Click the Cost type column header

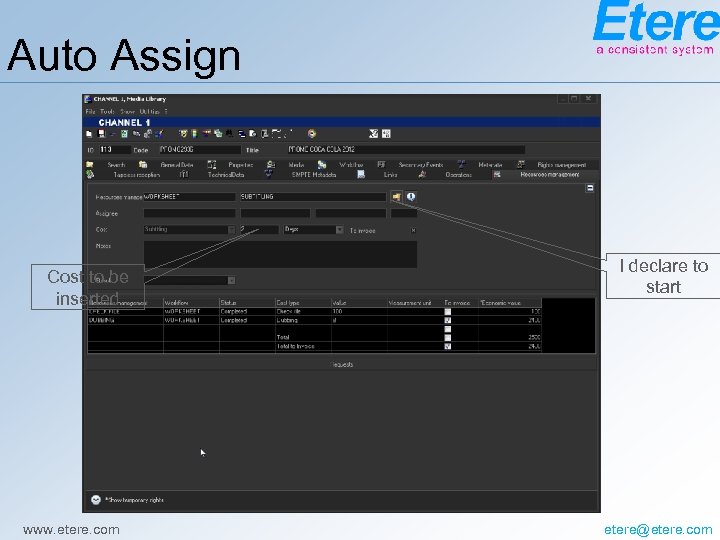(x=303, y=303)
